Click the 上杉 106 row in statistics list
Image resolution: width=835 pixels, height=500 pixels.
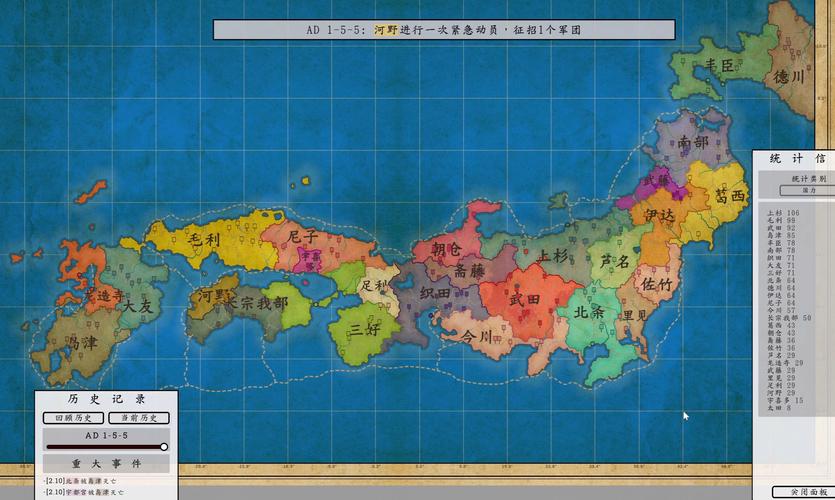tap(783, 212)
